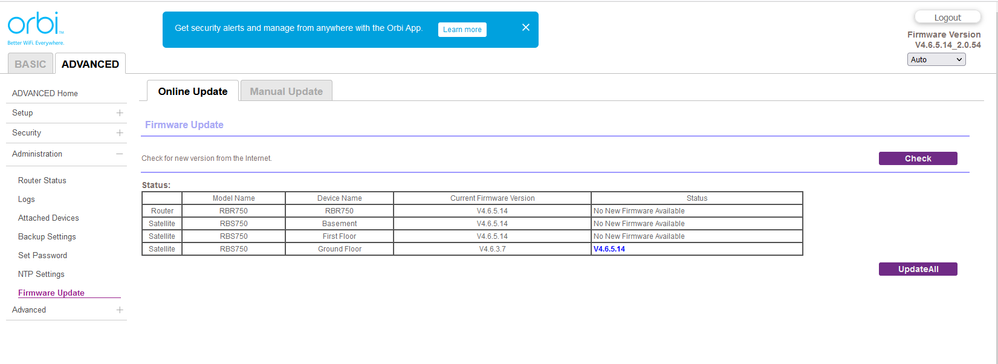Click the UpdateAll button
This screenshot has height=364, width=998.
[x=918, y=269]
